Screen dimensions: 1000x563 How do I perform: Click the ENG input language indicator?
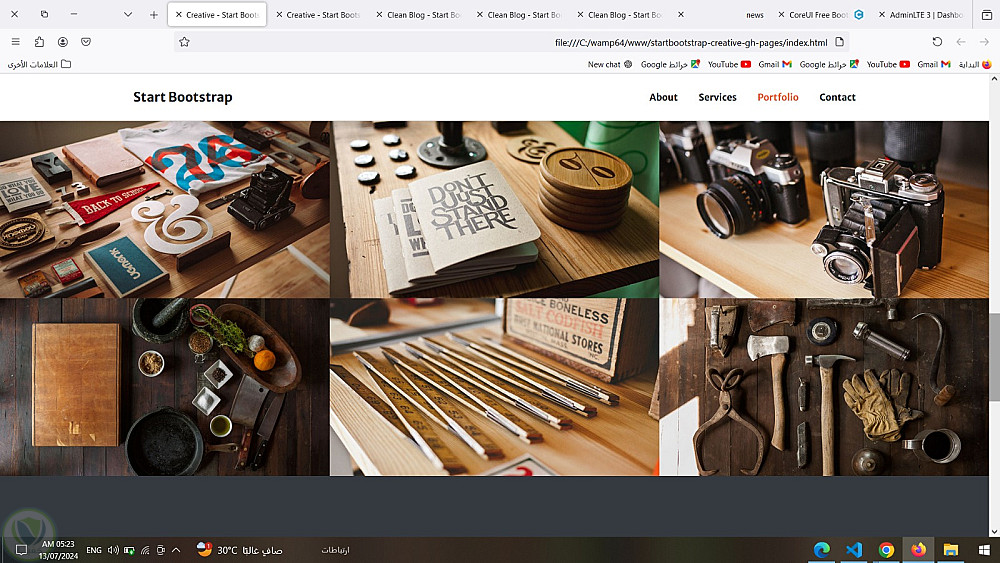tap(94, 550)
